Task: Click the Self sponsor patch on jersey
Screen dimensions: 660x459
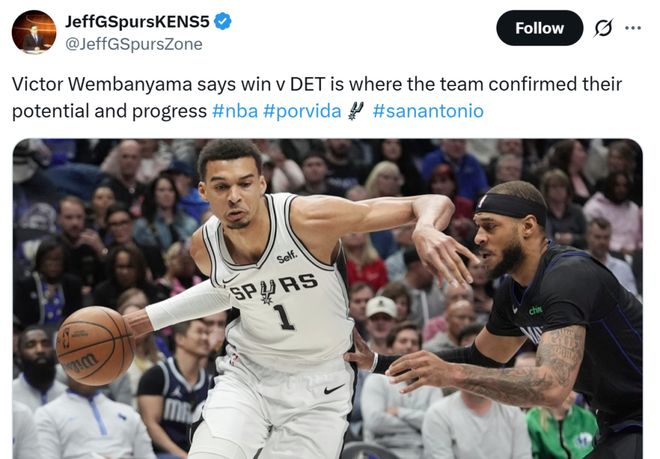Action: pos(287,256)
